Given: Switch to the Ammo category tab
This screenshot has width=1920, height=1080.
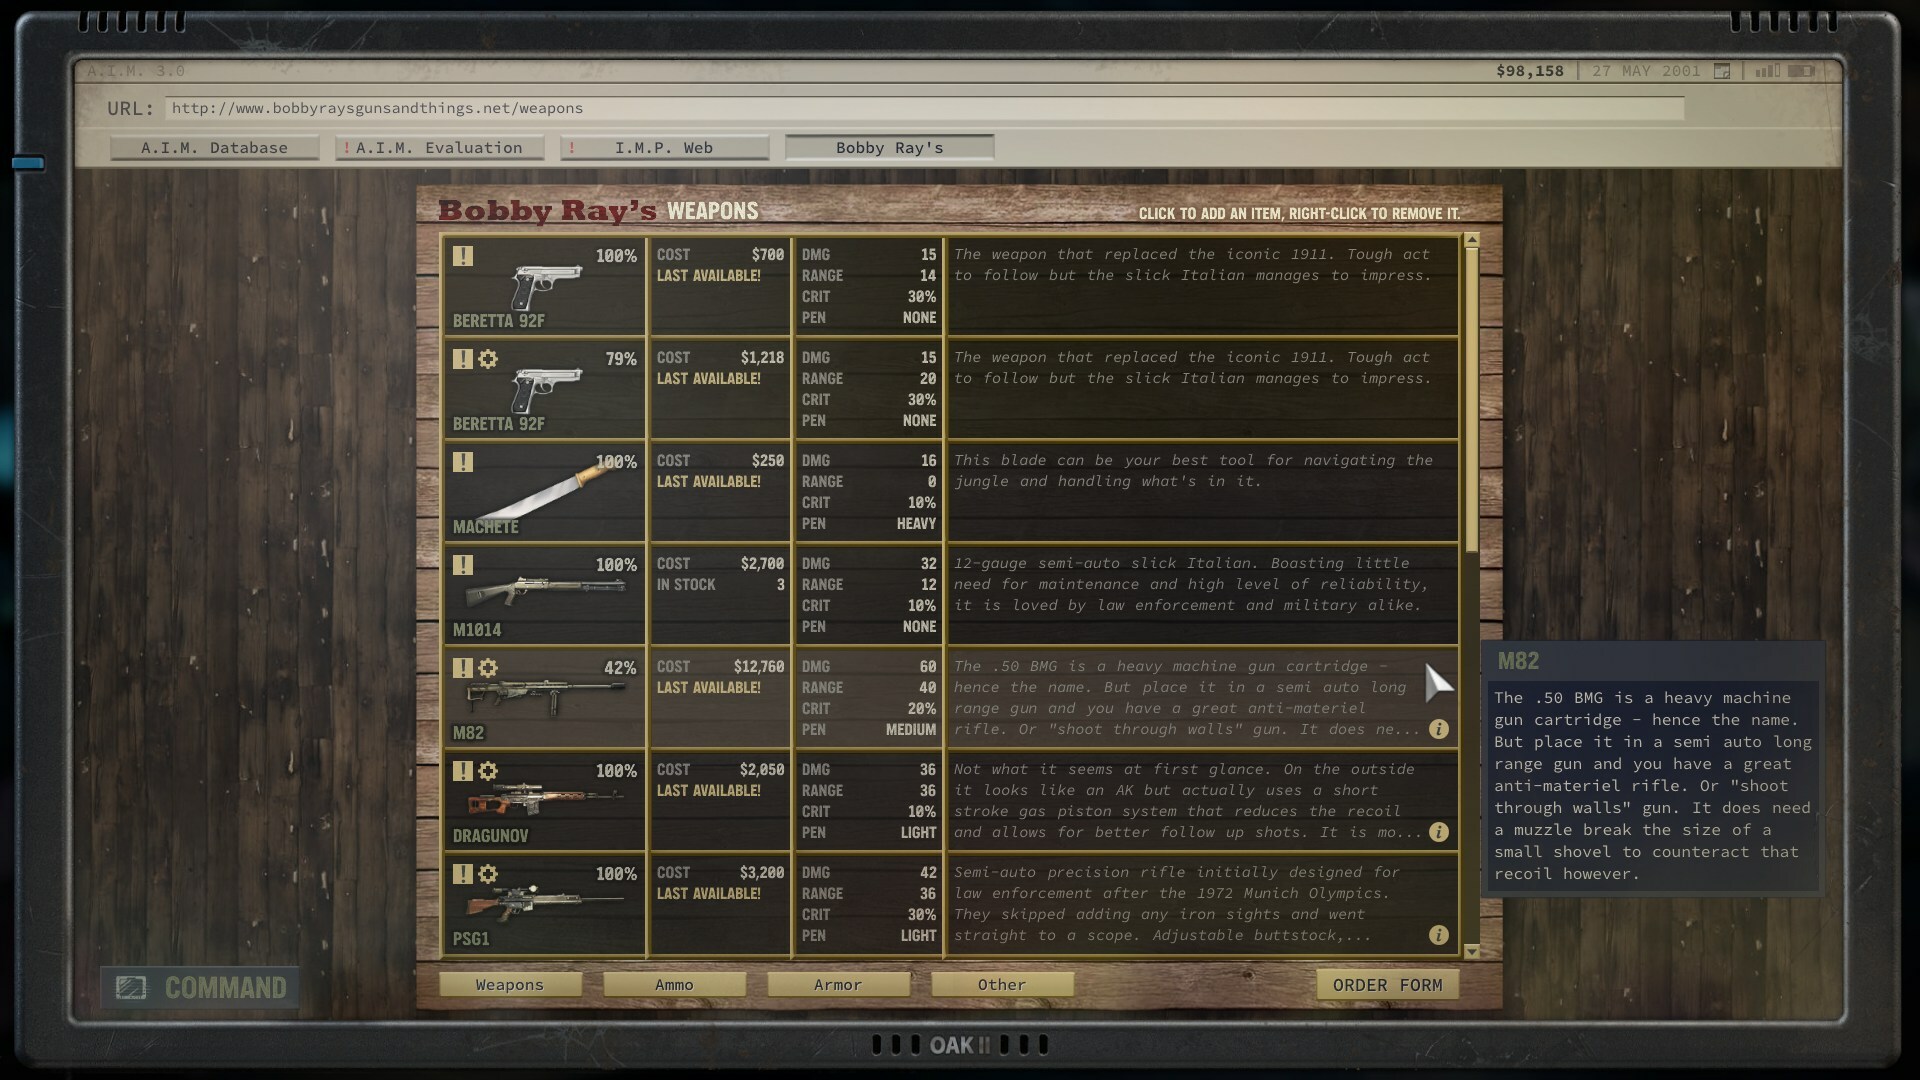Looking at the screenshot, I should (674, 985).
